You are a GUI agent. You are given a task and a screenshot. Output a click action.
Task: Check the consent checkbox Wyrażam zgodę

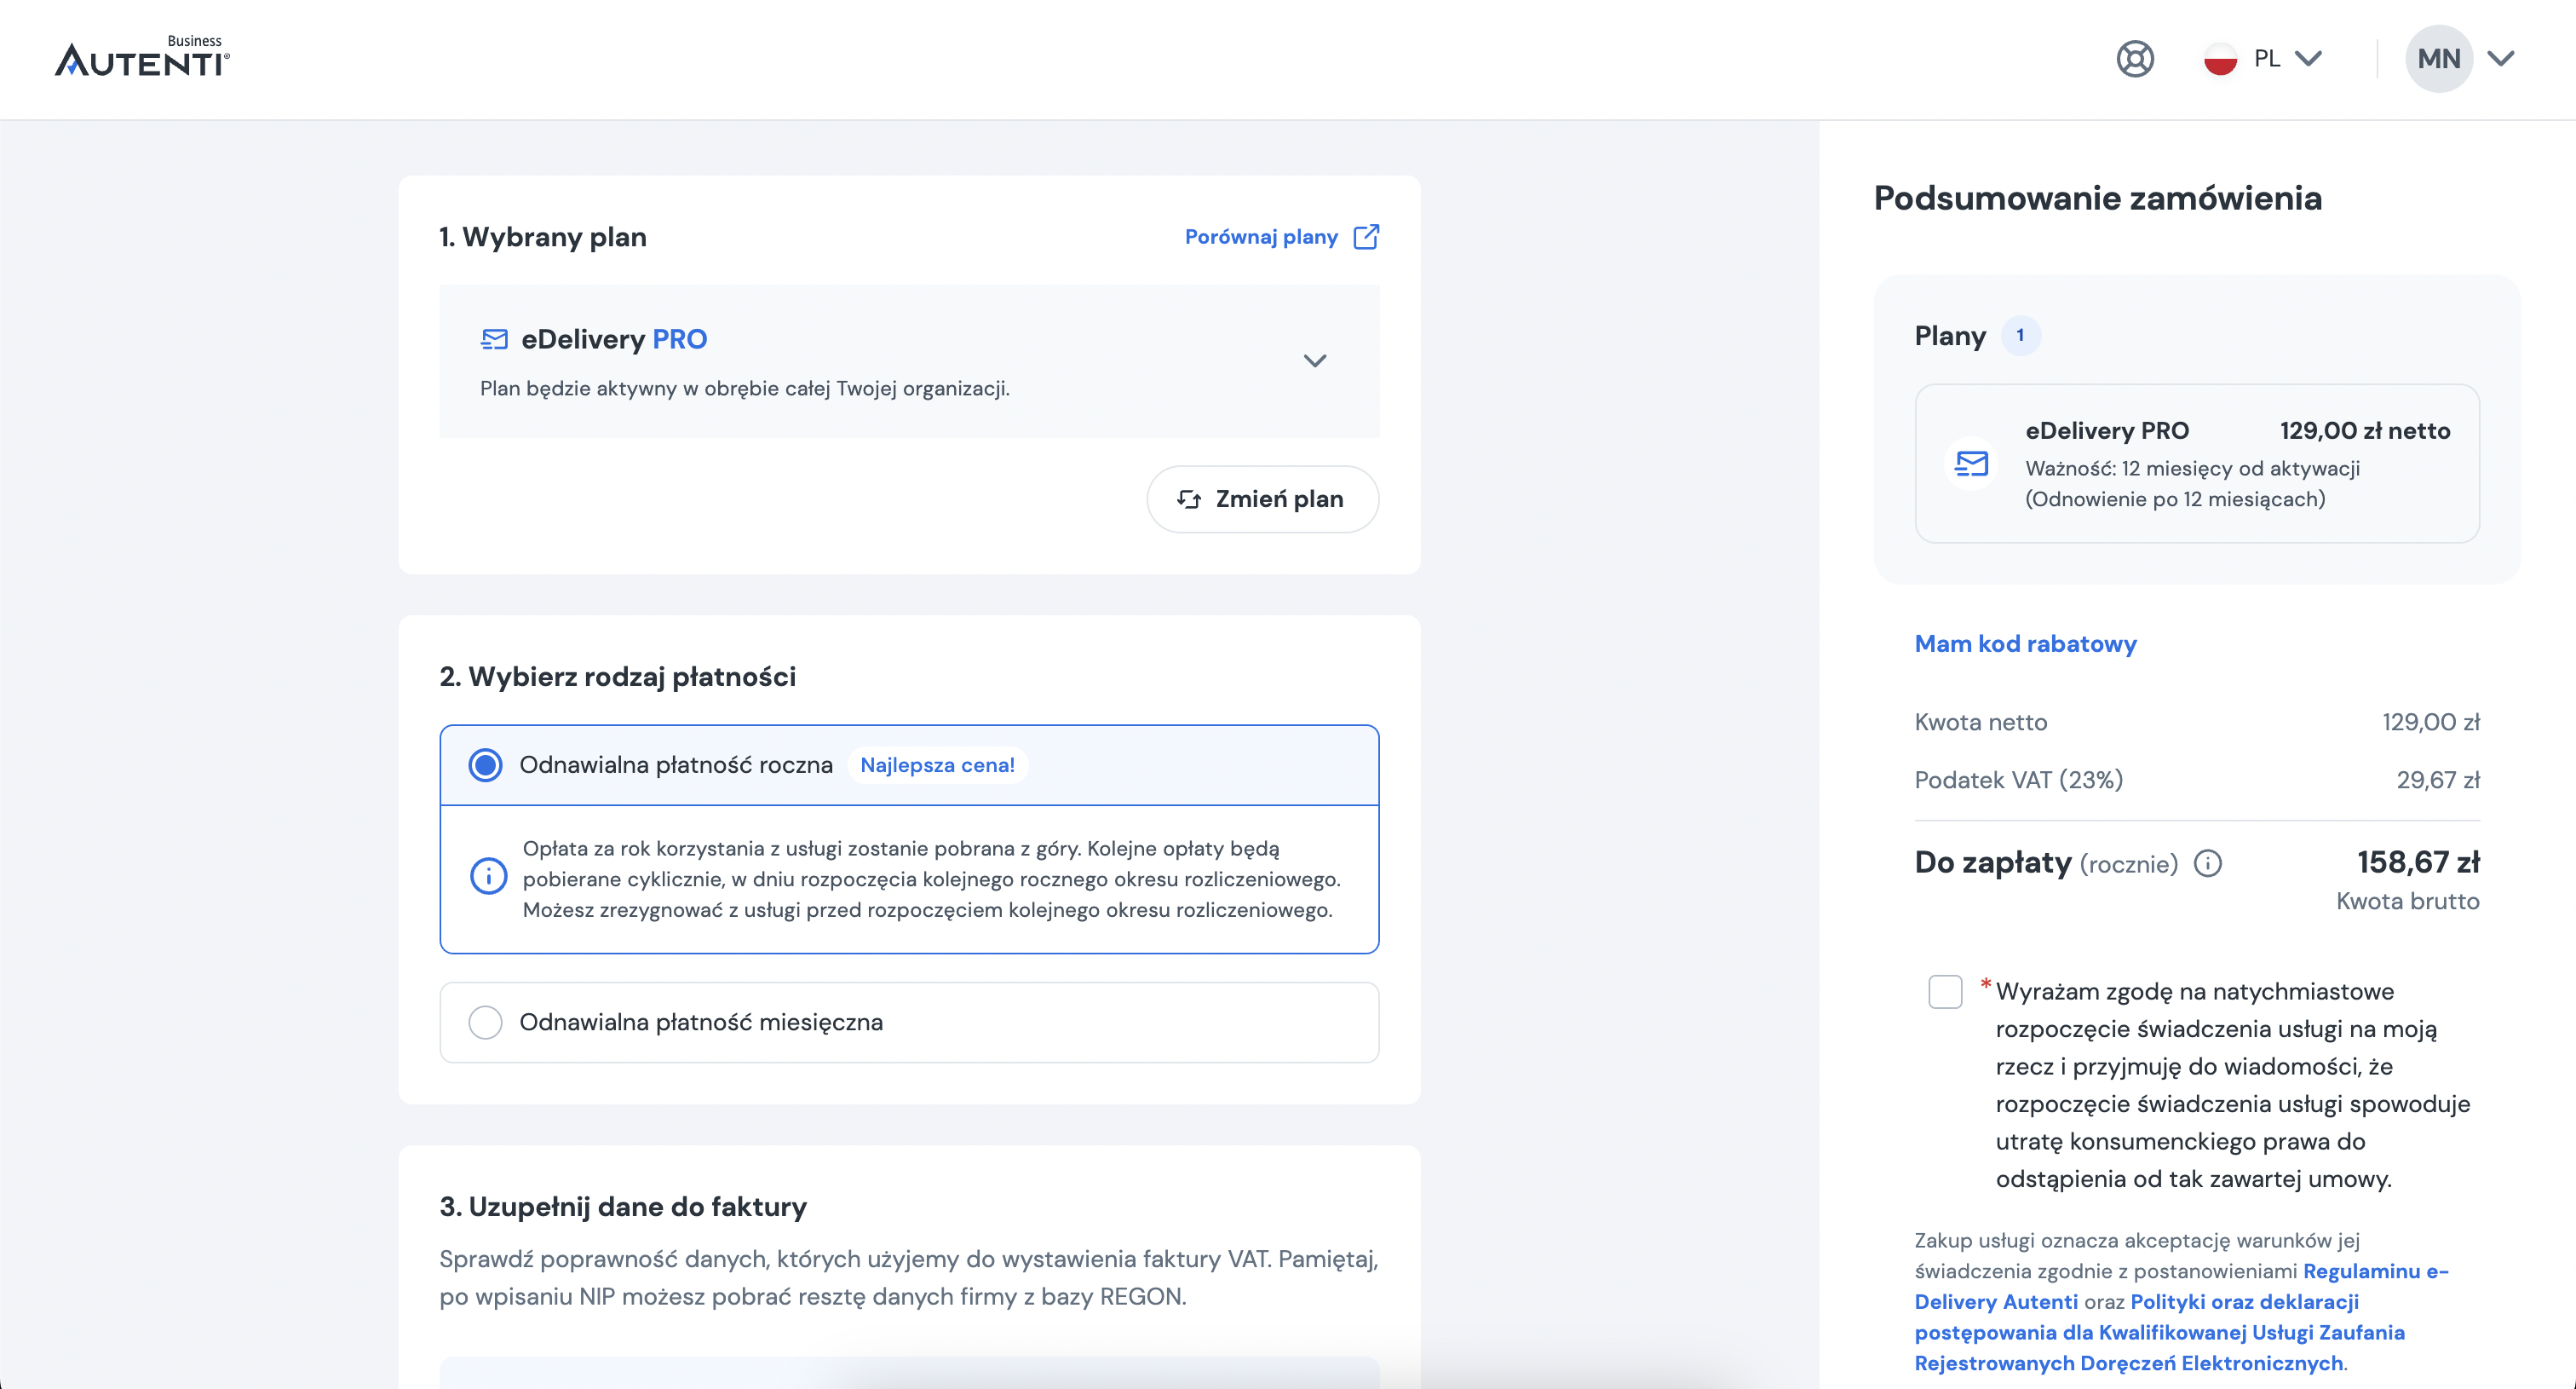click(x=1945, y=992)
